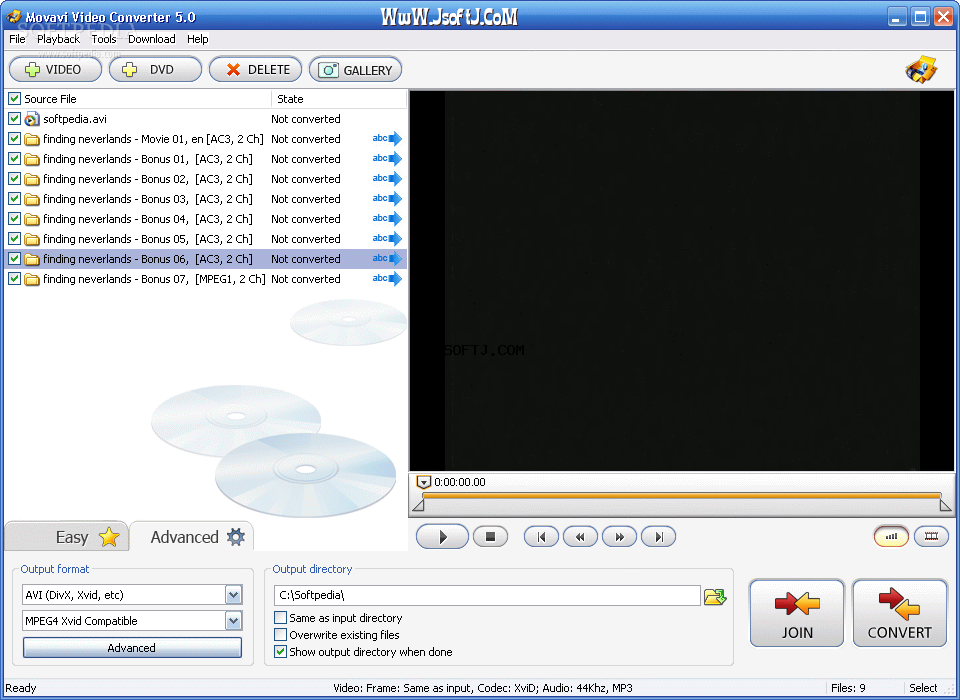Uncheck the Bonus 06 file checkbox
This screenshot has width=960, height=700.
pyautogui.click(x=14, y=258)
